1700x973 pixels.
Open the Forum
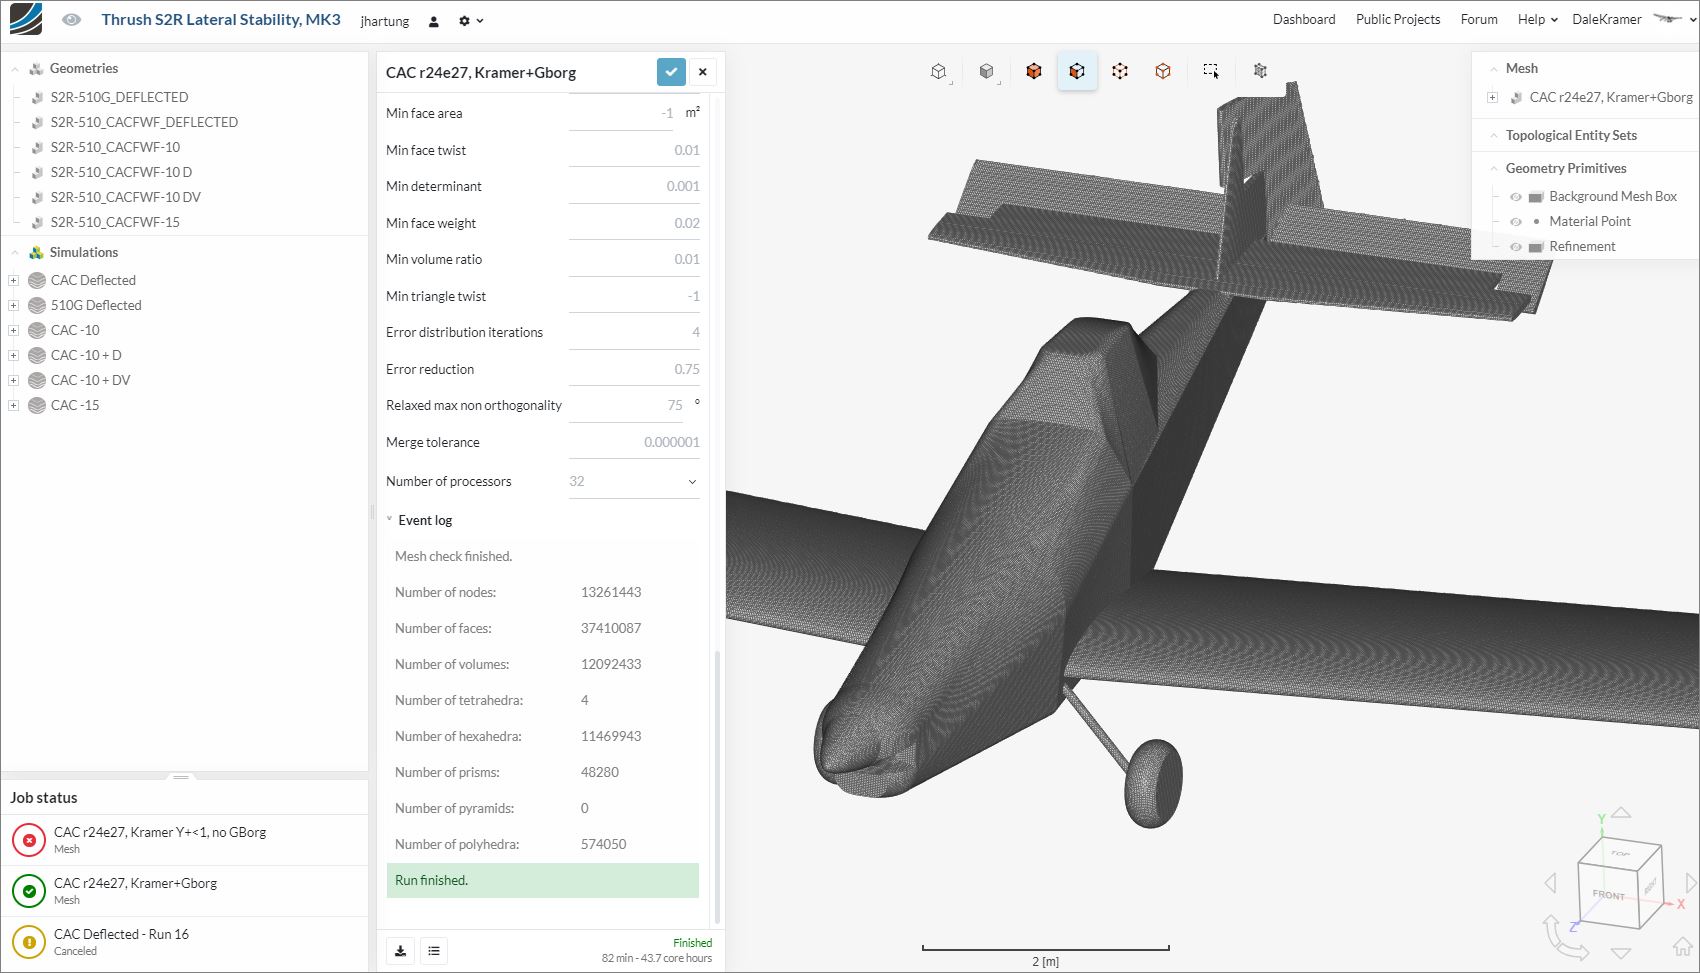1479,19
